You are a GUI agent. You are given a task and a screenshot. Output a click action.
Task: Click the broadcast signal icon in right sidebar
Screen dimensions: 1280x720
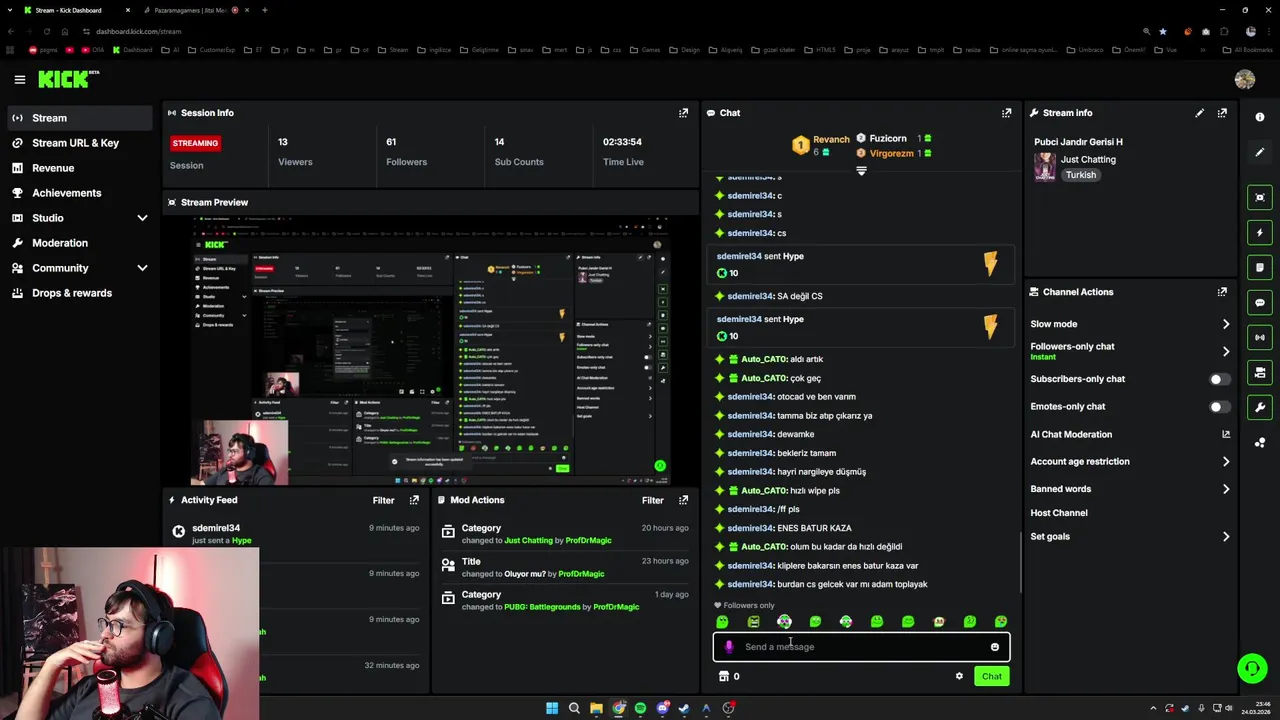click(1260, 338)
